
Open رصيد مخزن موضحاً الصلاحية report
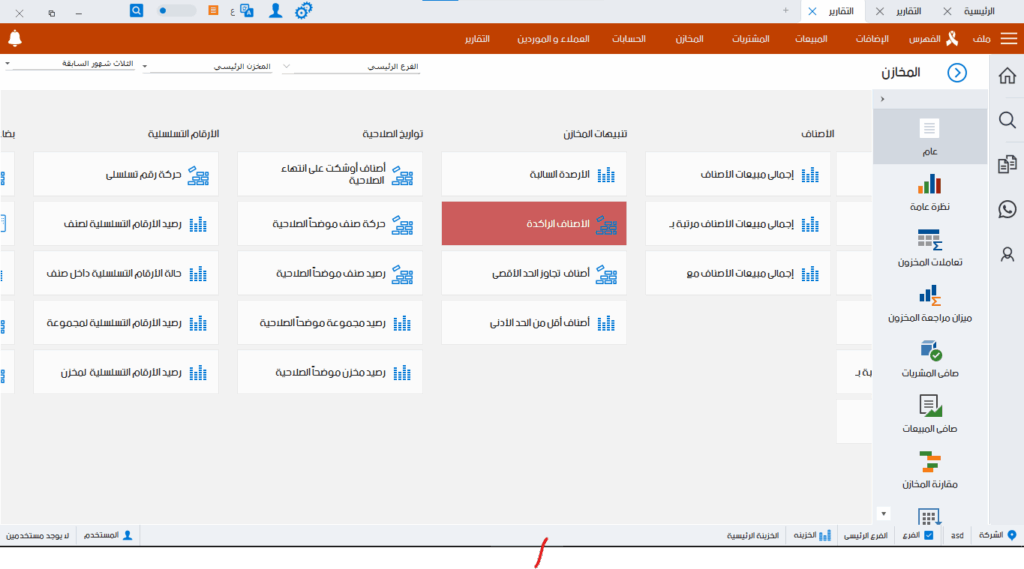coord(330,372)
